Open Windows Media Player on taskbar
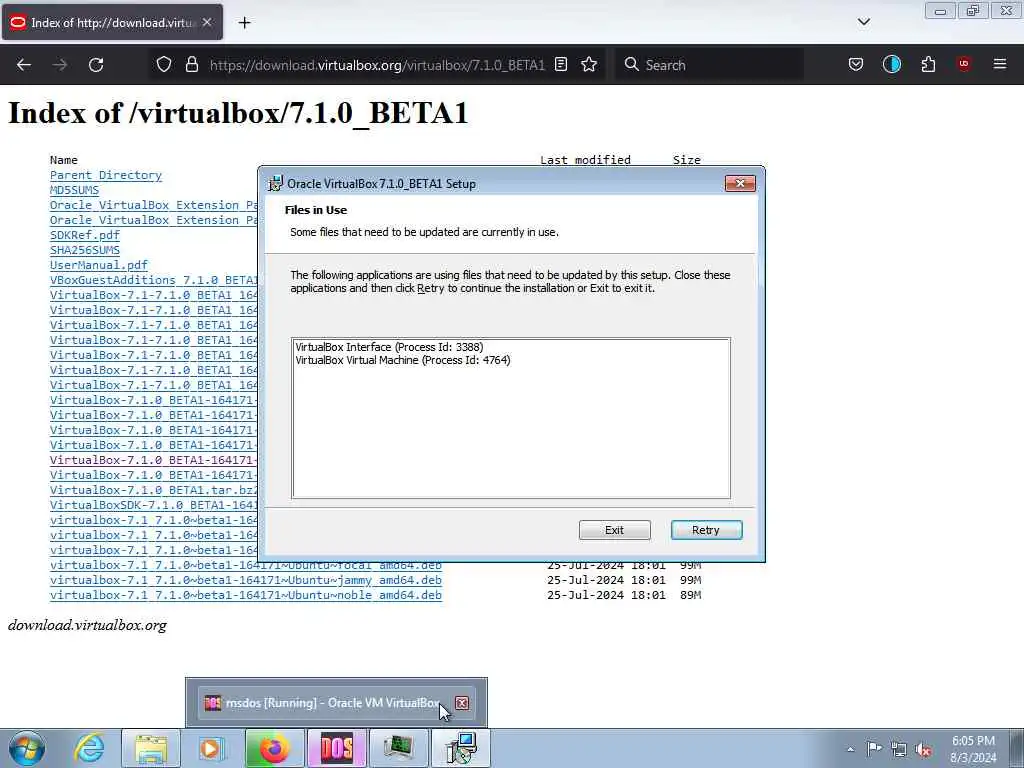Image resolution: width=1024 pixels, height=768 pixels. tap(210, 748)
